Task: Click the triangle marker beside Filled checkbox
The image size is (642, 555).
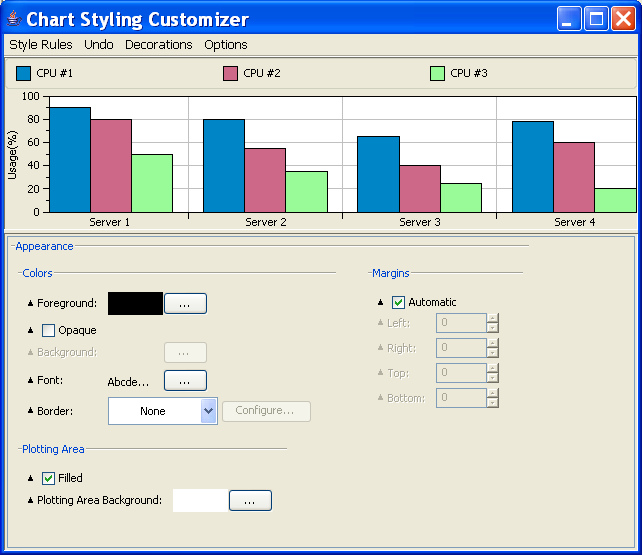Action: pyautogui.click(x=30, y=478)
